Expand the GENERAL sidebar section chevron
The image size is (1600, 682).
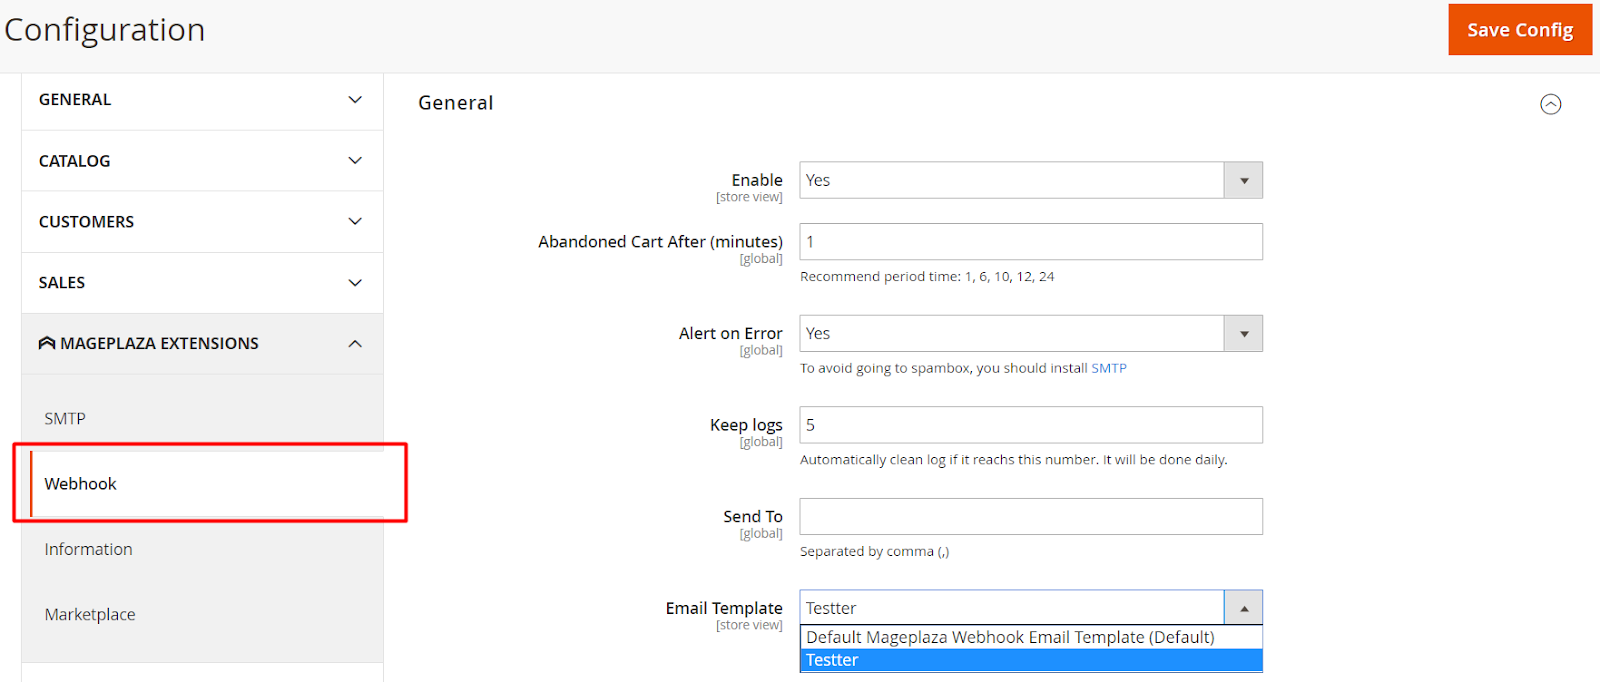click(x=355, y=100)
